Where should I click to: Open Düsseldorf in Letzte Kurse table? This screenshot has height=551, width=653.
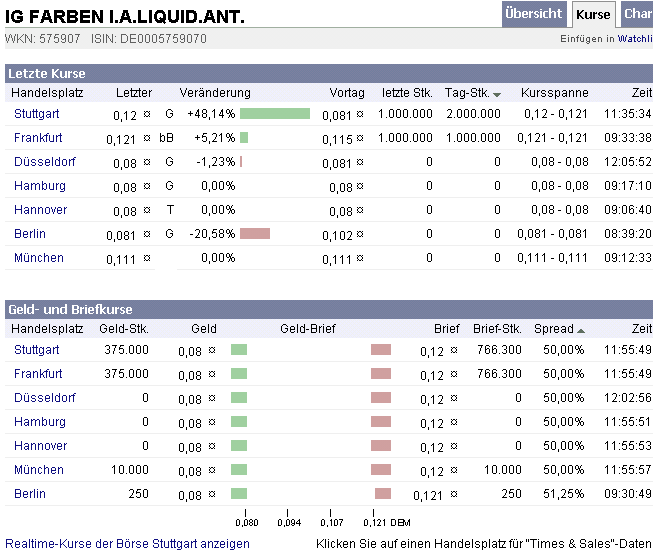coord(45,162)
